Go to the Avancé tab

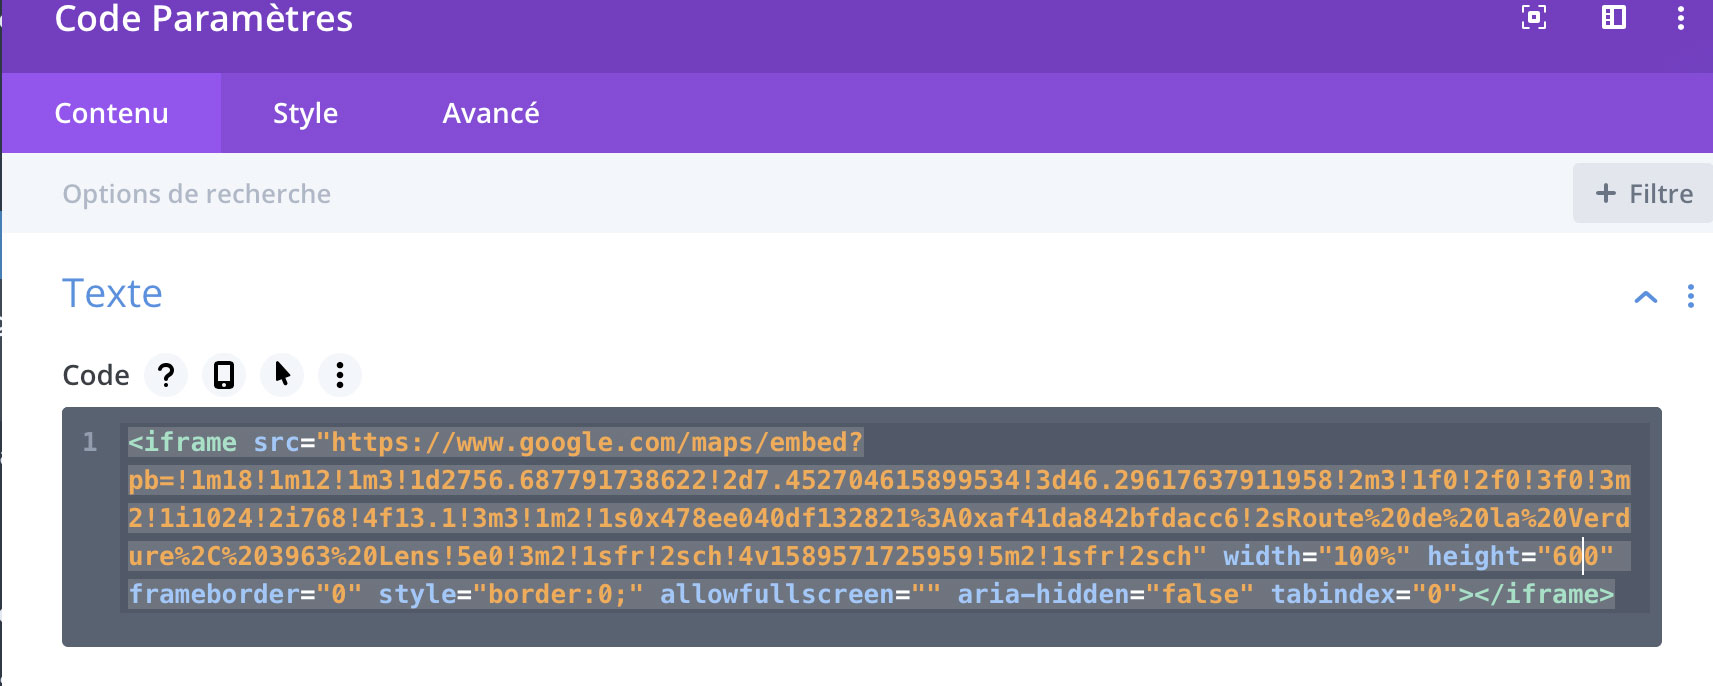point(491,113)
